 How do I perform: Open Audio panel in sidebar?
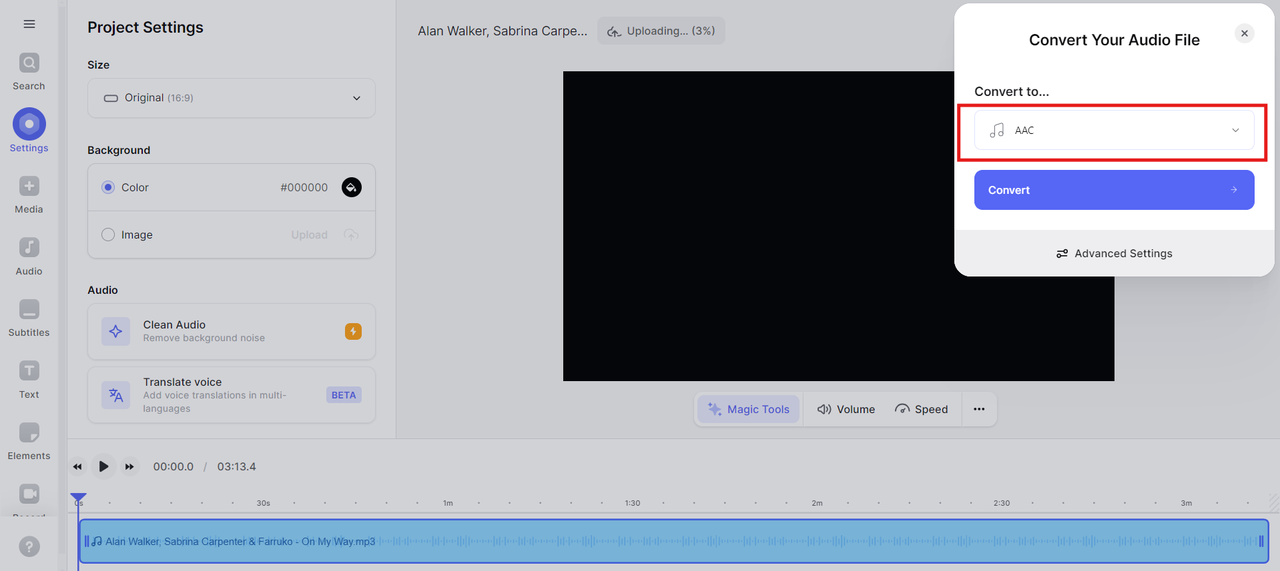29,256
